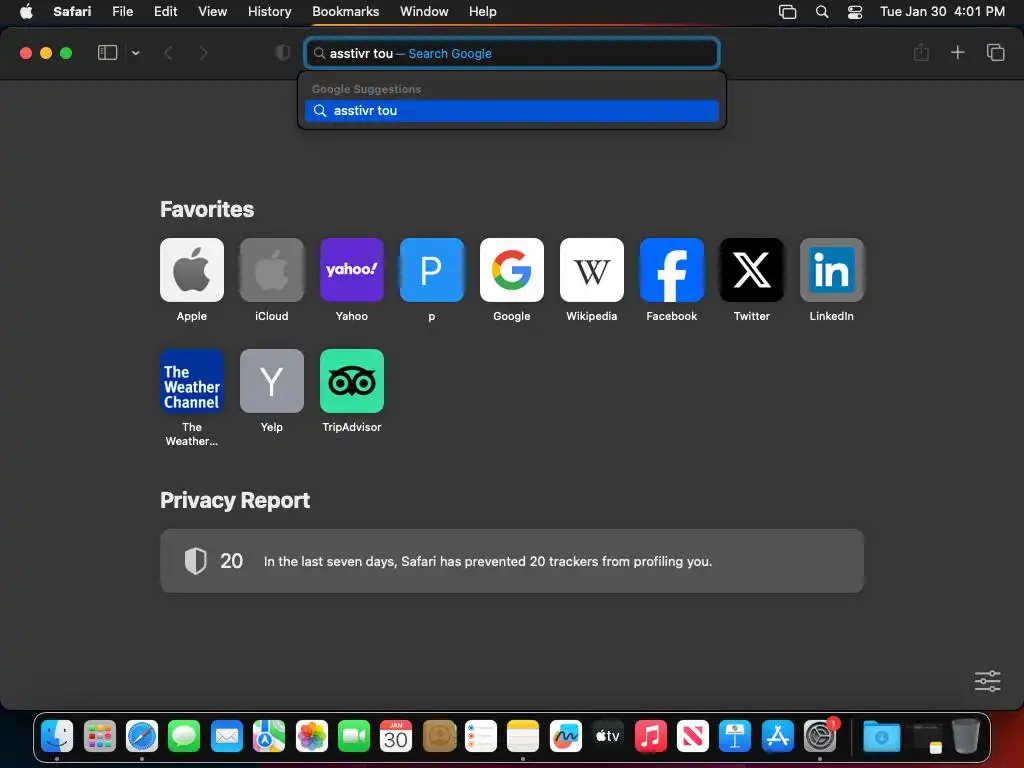Open the Yelp favorite
The image size is (1024, 768).
pyautogui.click(x=272, y=381)
